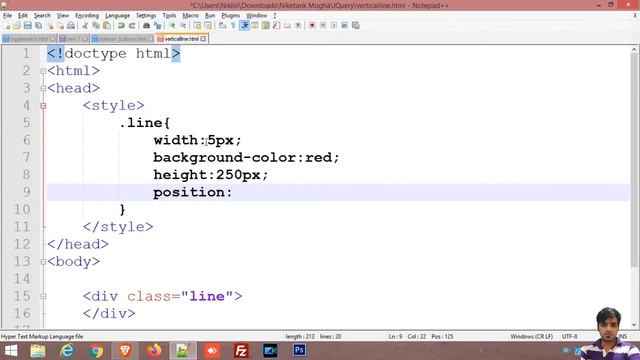The width and height of the screenshot is (640, 360).
Task: Open the Macro menu
Action: coord(191,16)
